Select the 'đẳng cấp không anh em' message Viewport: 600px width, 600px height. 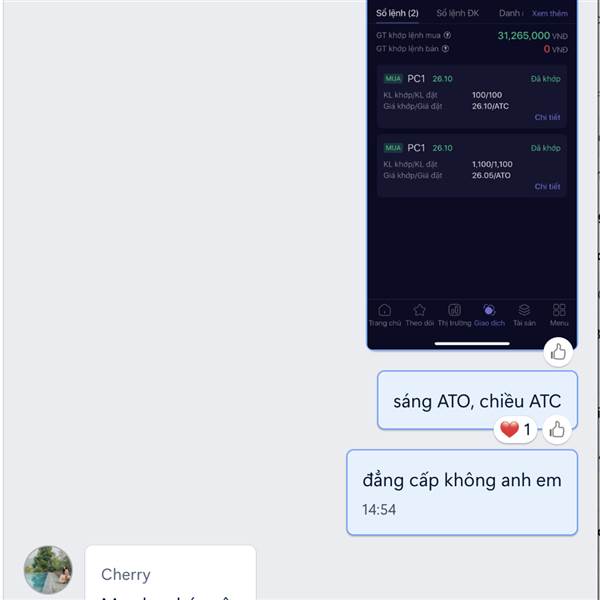point(462,492)
